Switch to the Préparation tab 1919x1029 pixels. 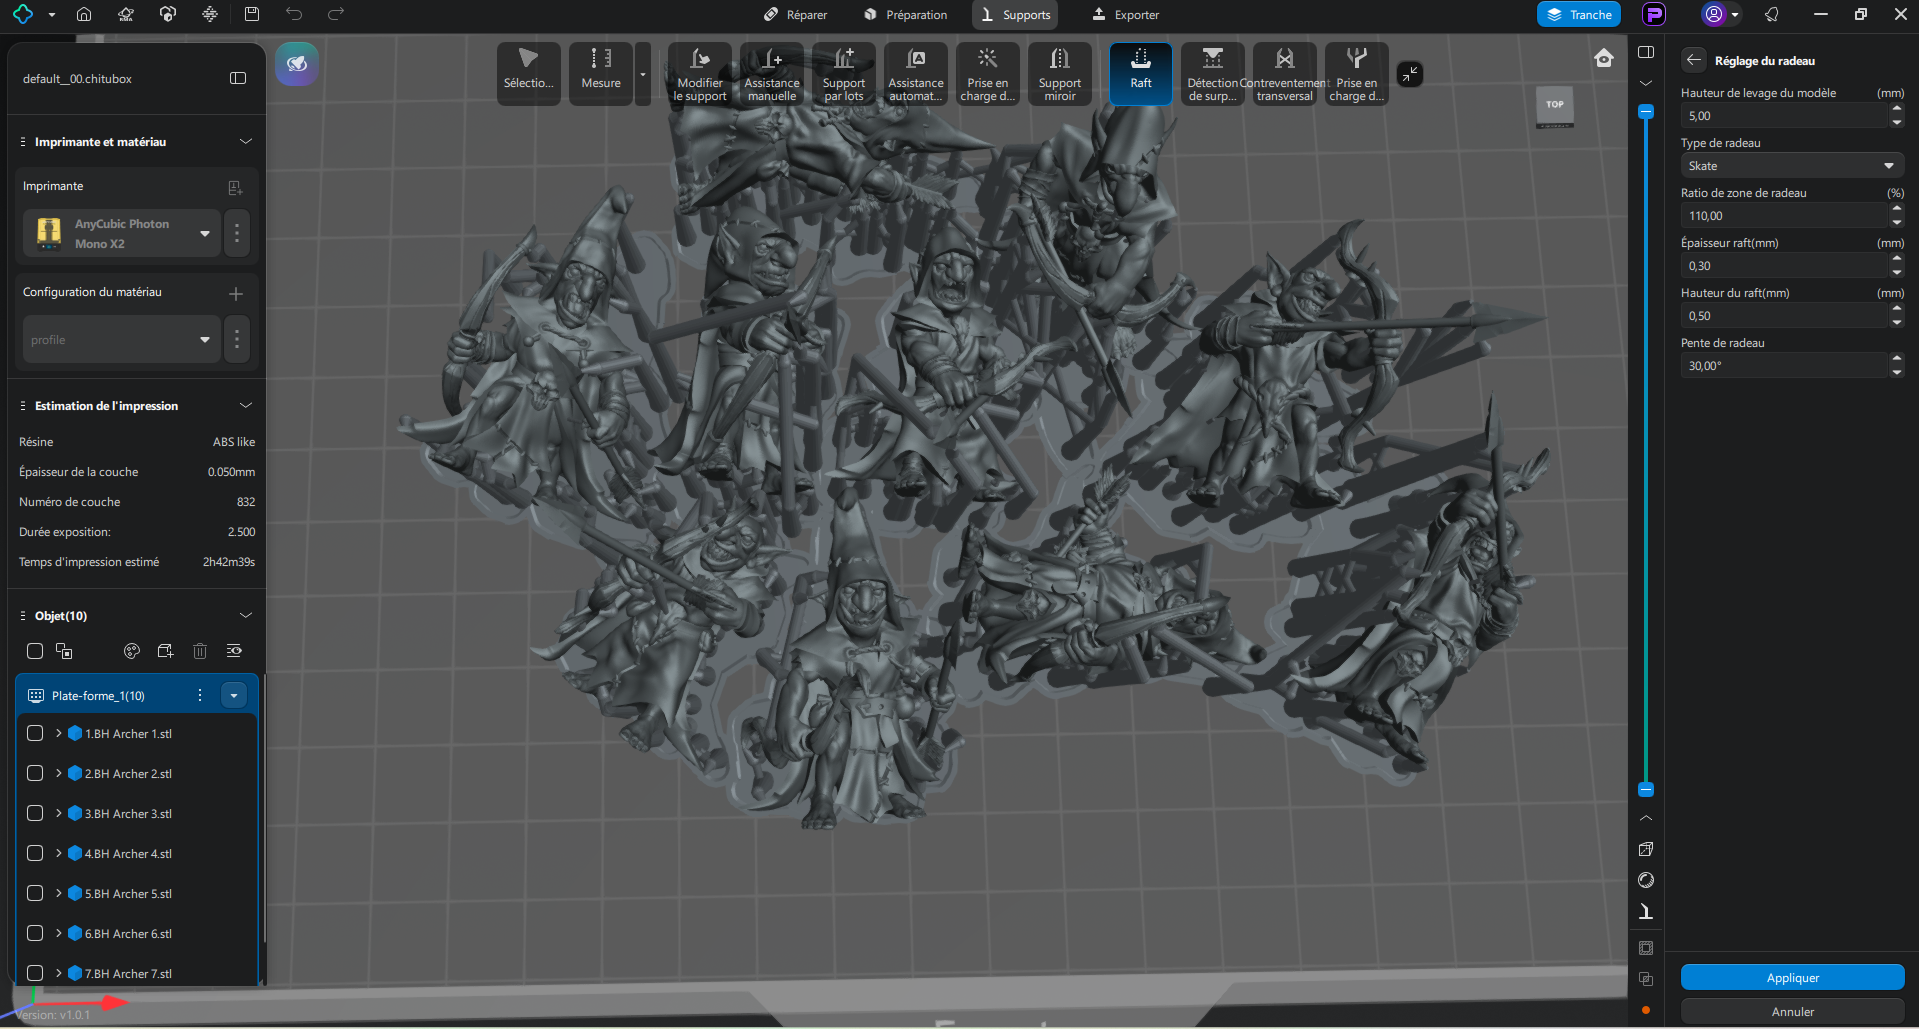(906, 15)
